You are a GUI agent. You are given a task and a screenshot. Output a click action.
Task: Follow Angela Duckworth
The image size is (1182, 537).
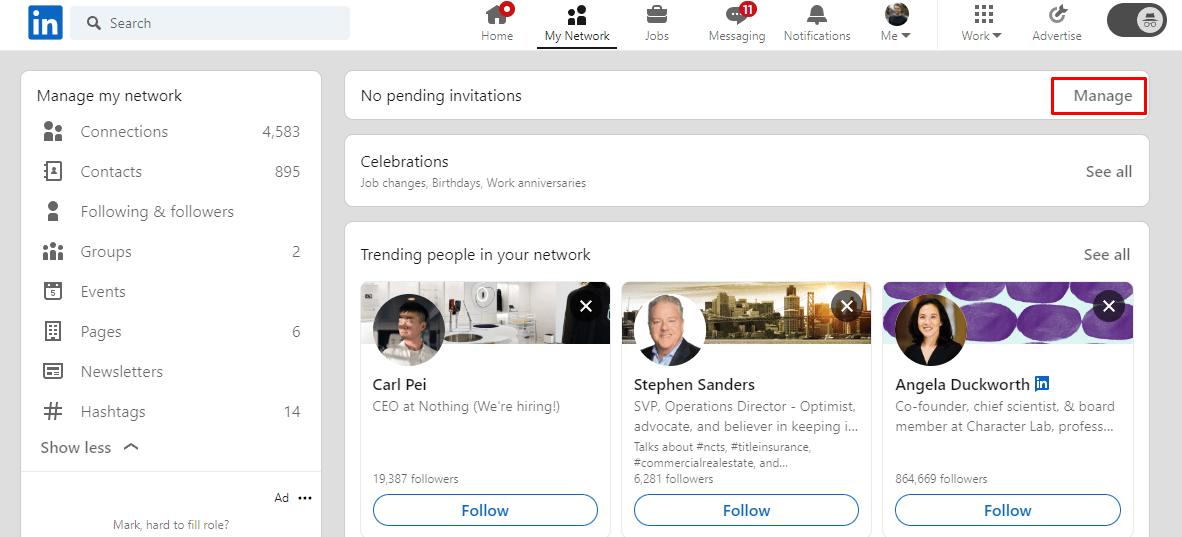[x=1008, y=511]
